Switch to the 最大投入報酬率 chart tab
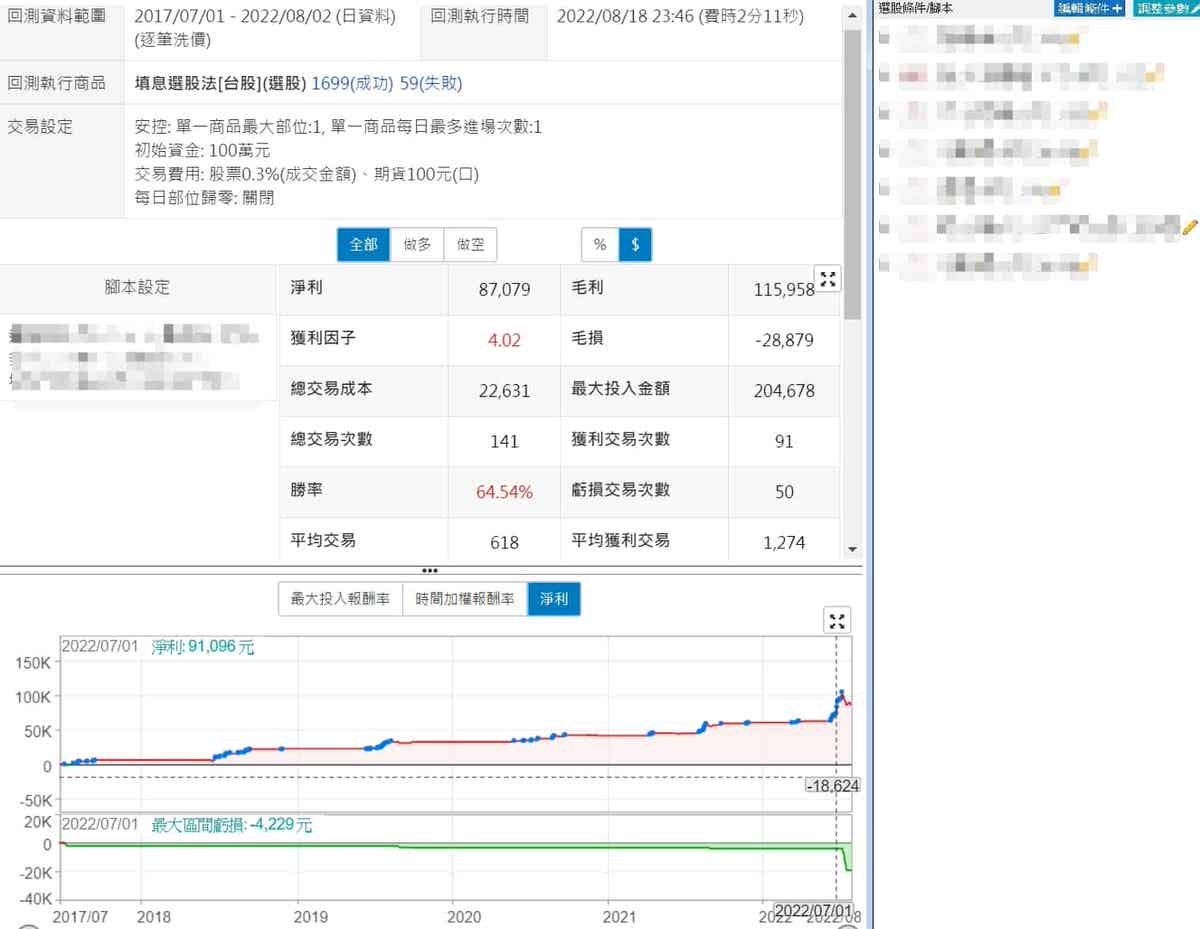The image size is (1200, 929). 340,599
